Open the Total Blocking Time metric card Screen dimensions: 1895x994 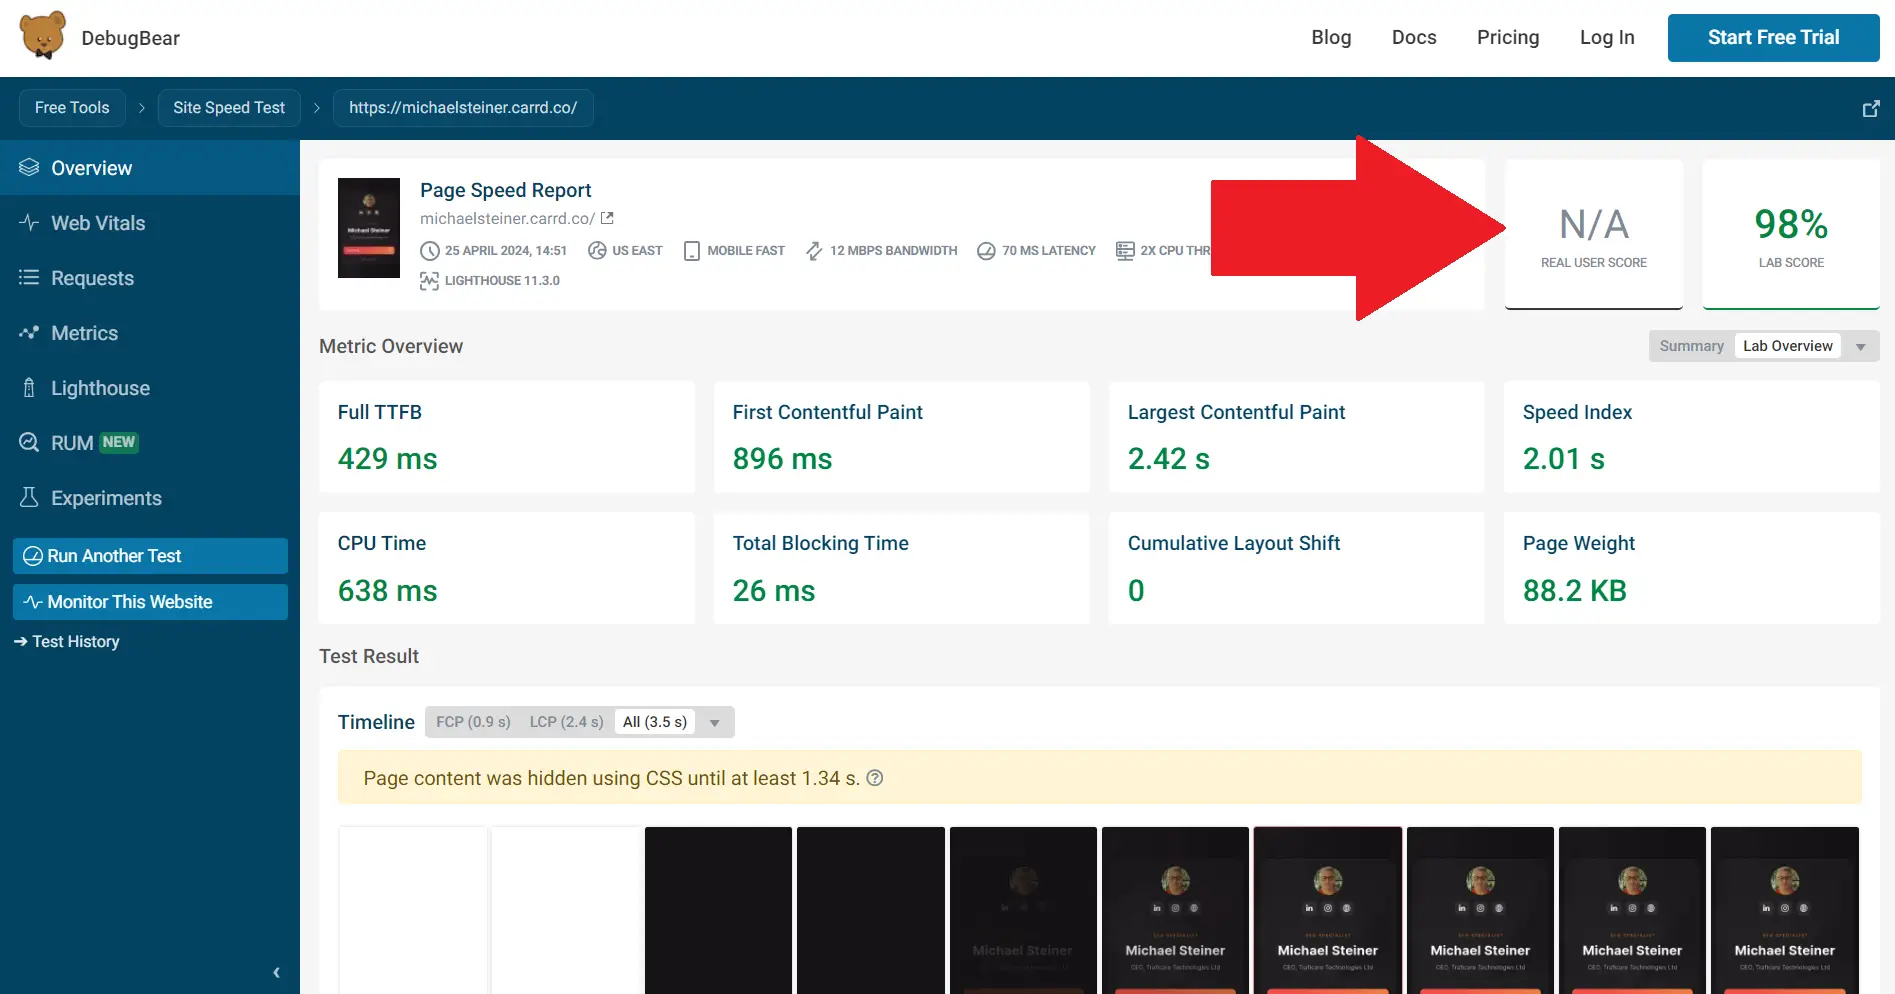pos(902,568)
